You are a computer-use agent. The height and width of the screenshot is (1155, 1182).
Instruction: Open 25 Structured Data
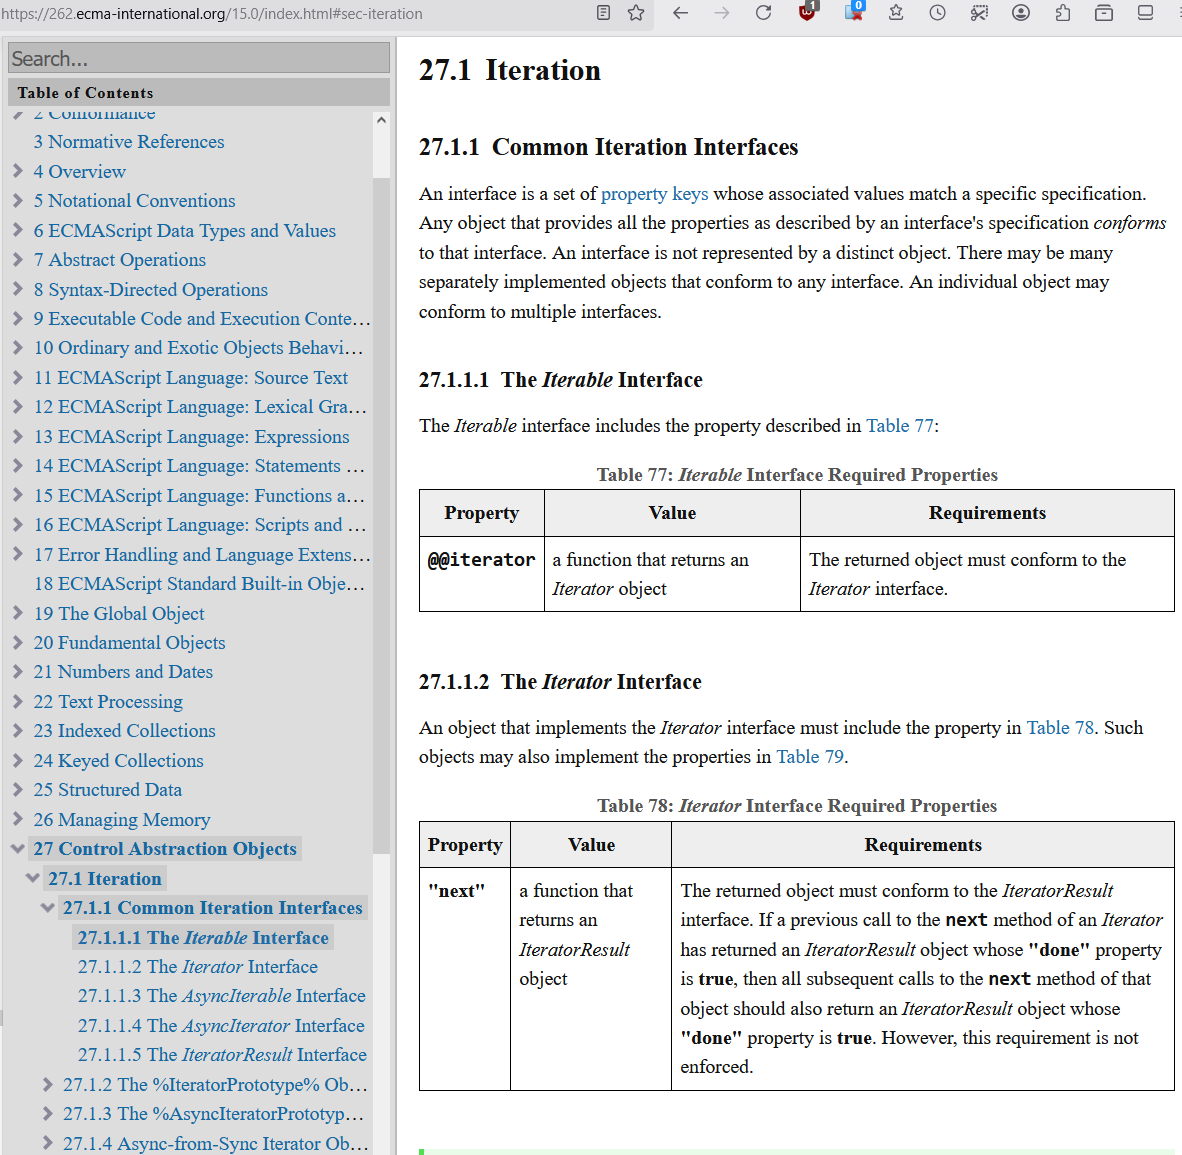[x=108, y=790]
